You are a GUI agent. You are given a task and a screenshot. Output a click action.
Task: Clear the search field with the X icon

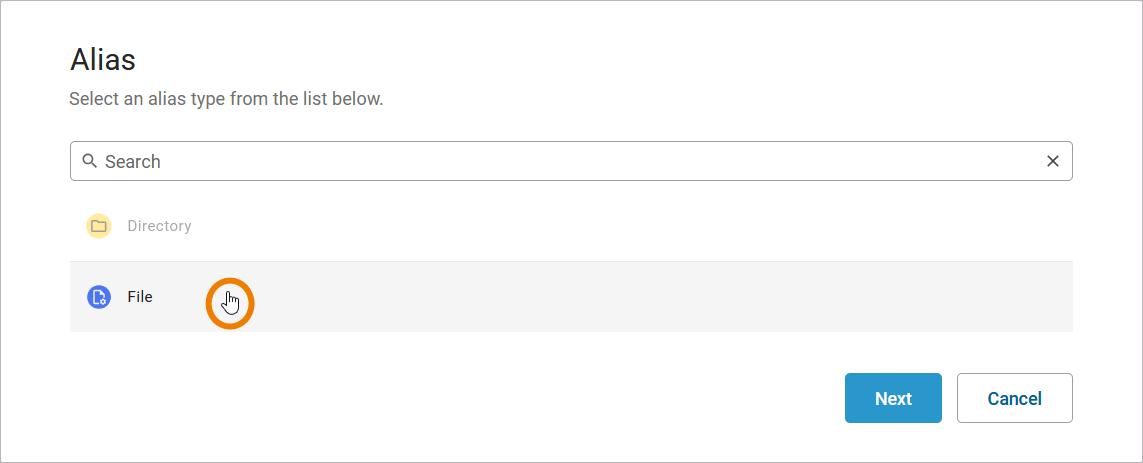tap(1052, 161)
